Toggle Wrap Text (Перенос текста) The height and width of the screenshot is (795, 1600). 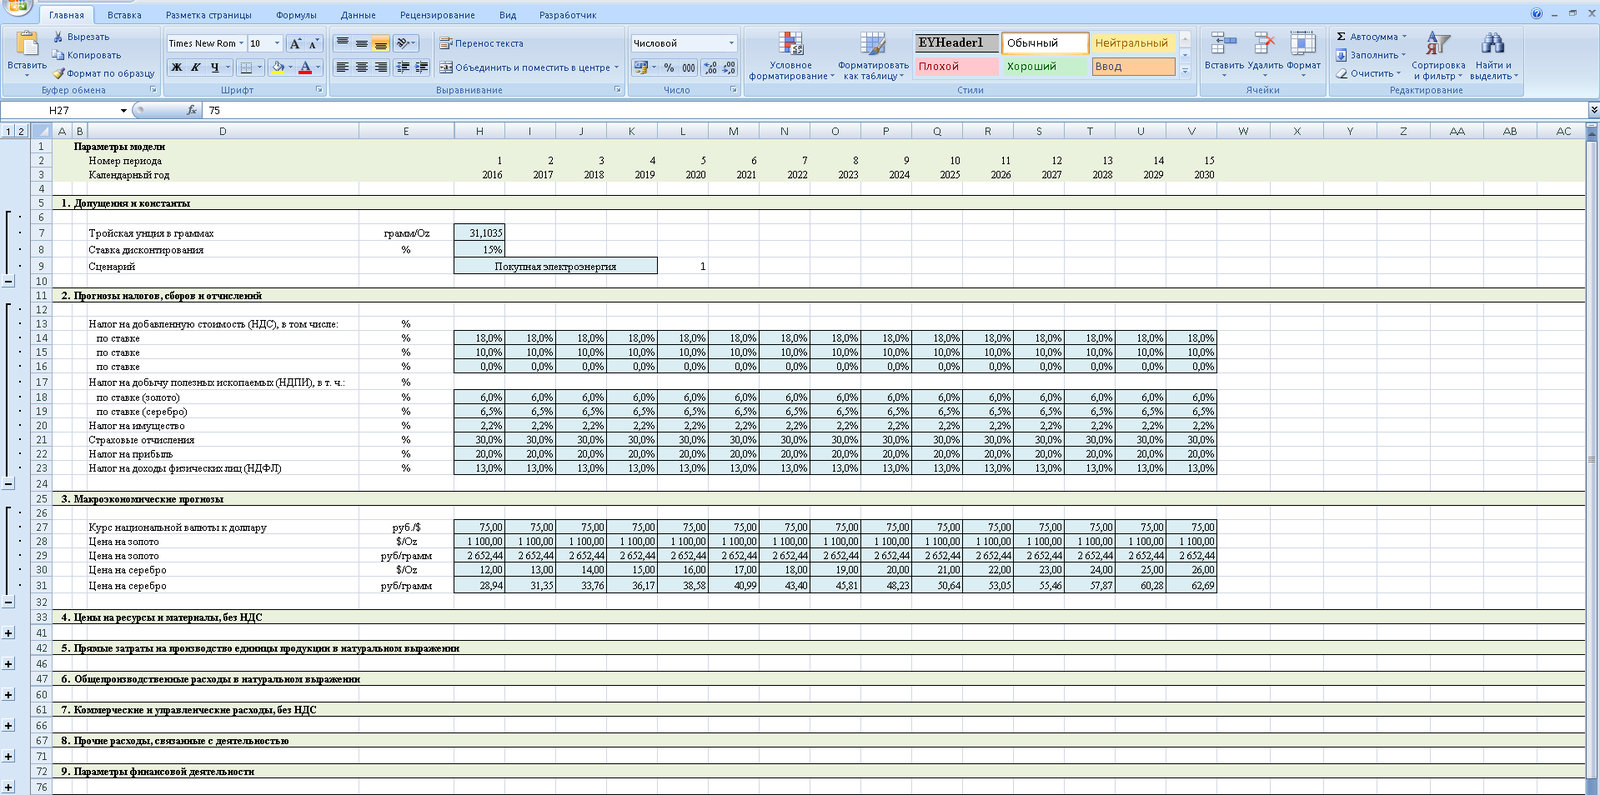[481, 43]
